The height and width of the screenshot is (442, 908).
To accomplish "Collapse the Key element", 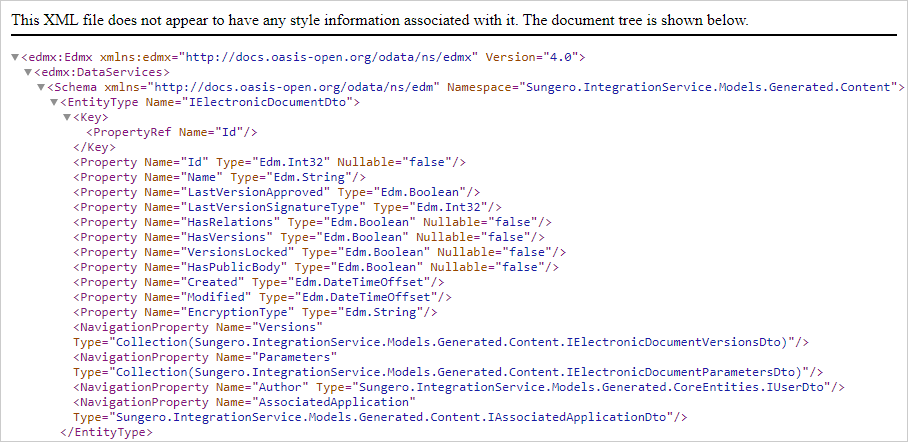I will click(x=68, y=118).
